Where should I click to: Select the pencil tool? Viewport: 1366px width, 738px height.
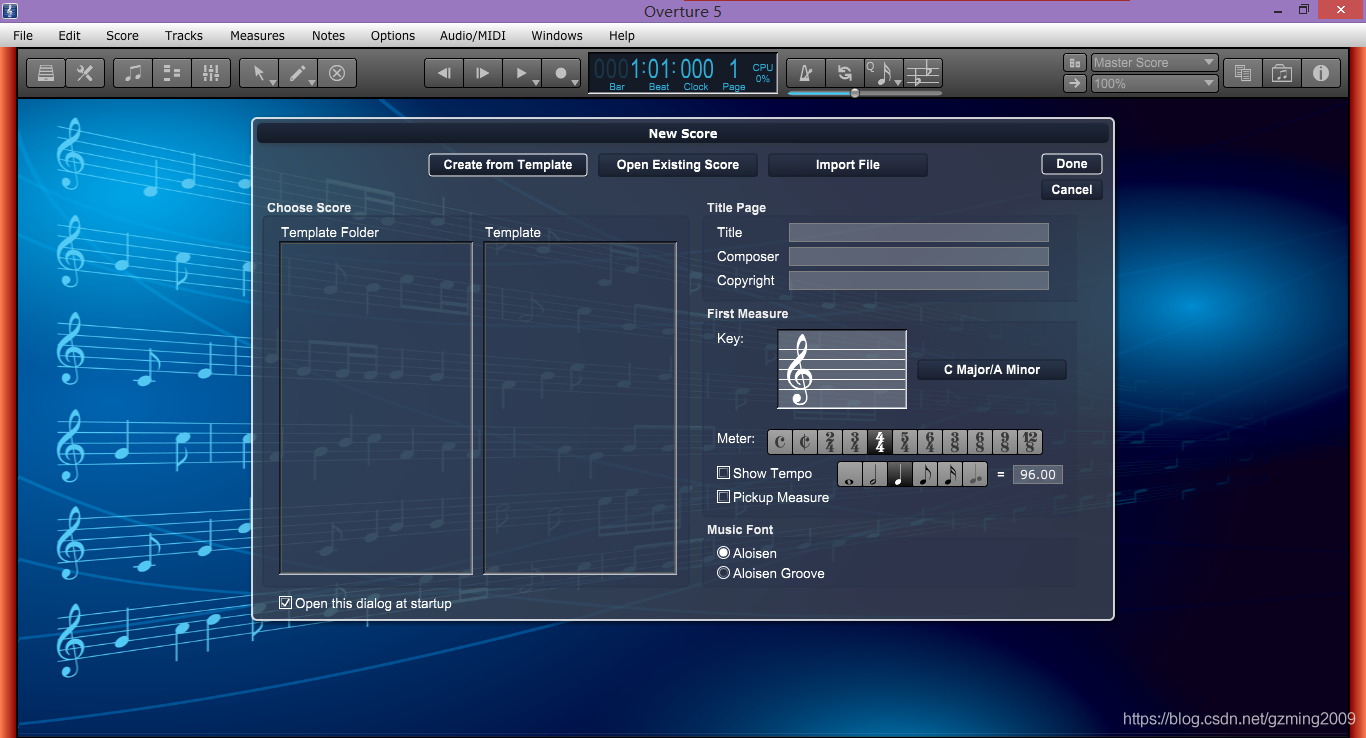pyautogui.click(x=296, y=73)
